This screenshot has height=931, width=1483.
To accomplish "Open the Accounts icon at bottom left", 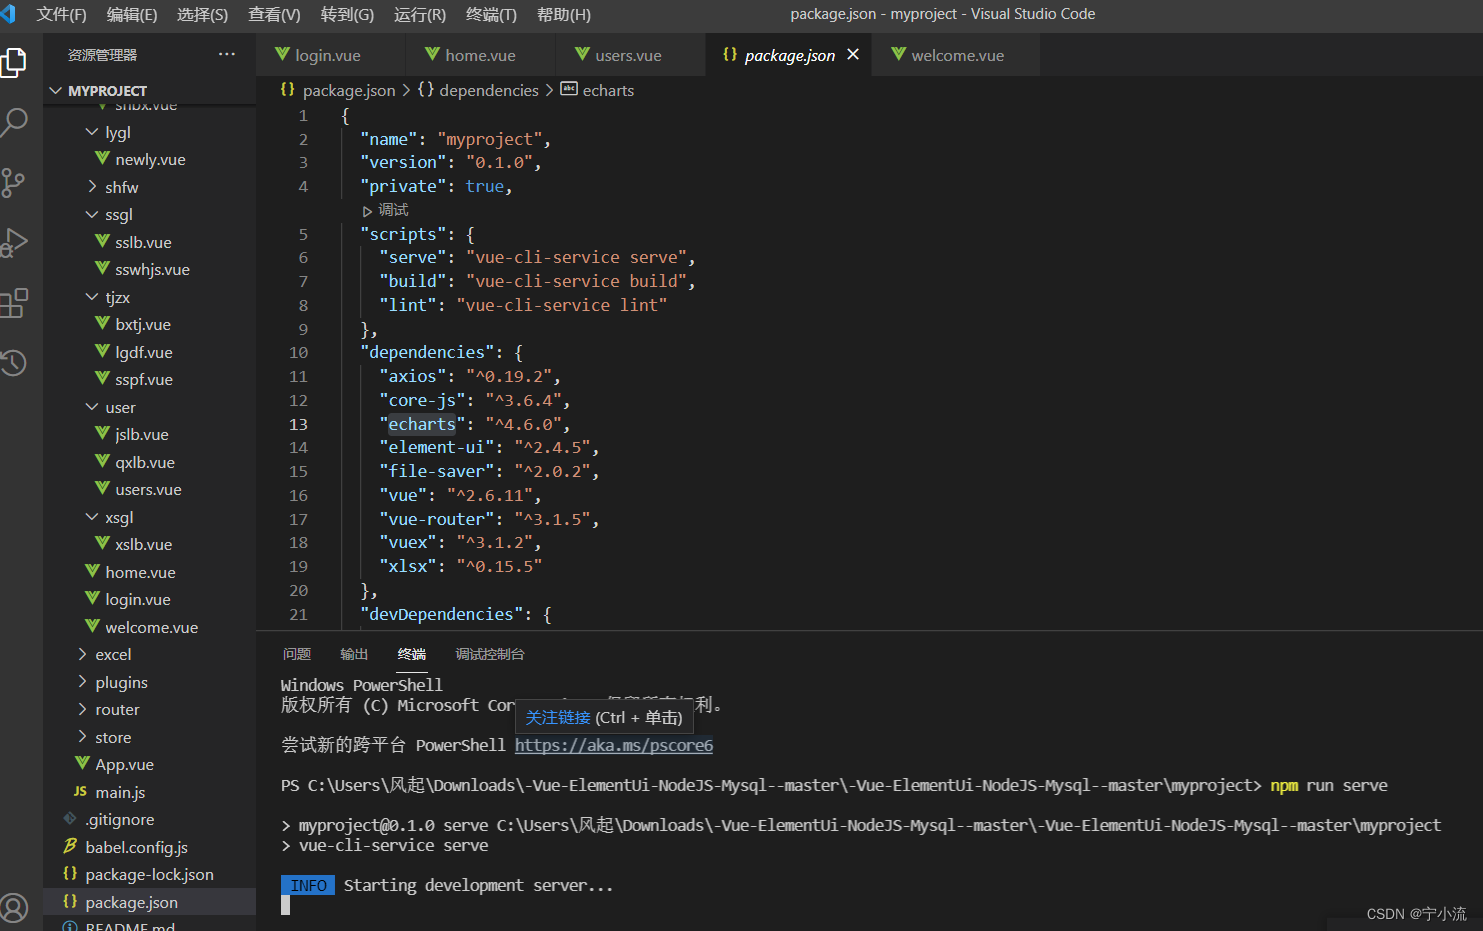I will [14, 908].
